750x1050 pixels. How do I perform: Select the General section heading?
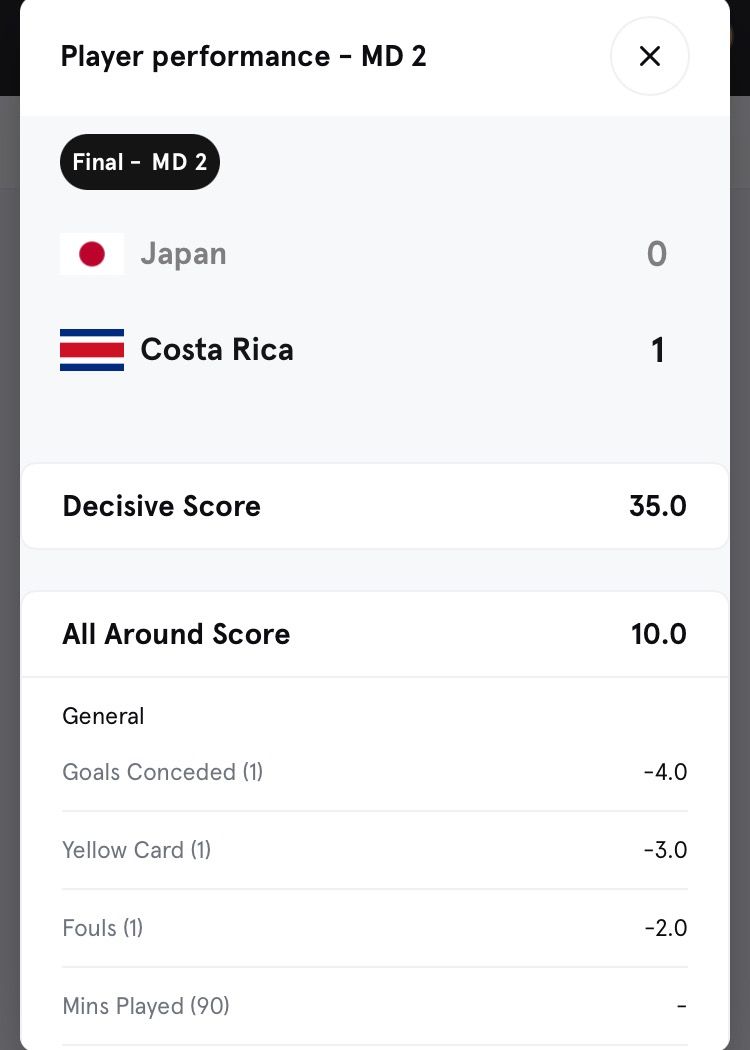click(103, 716)
